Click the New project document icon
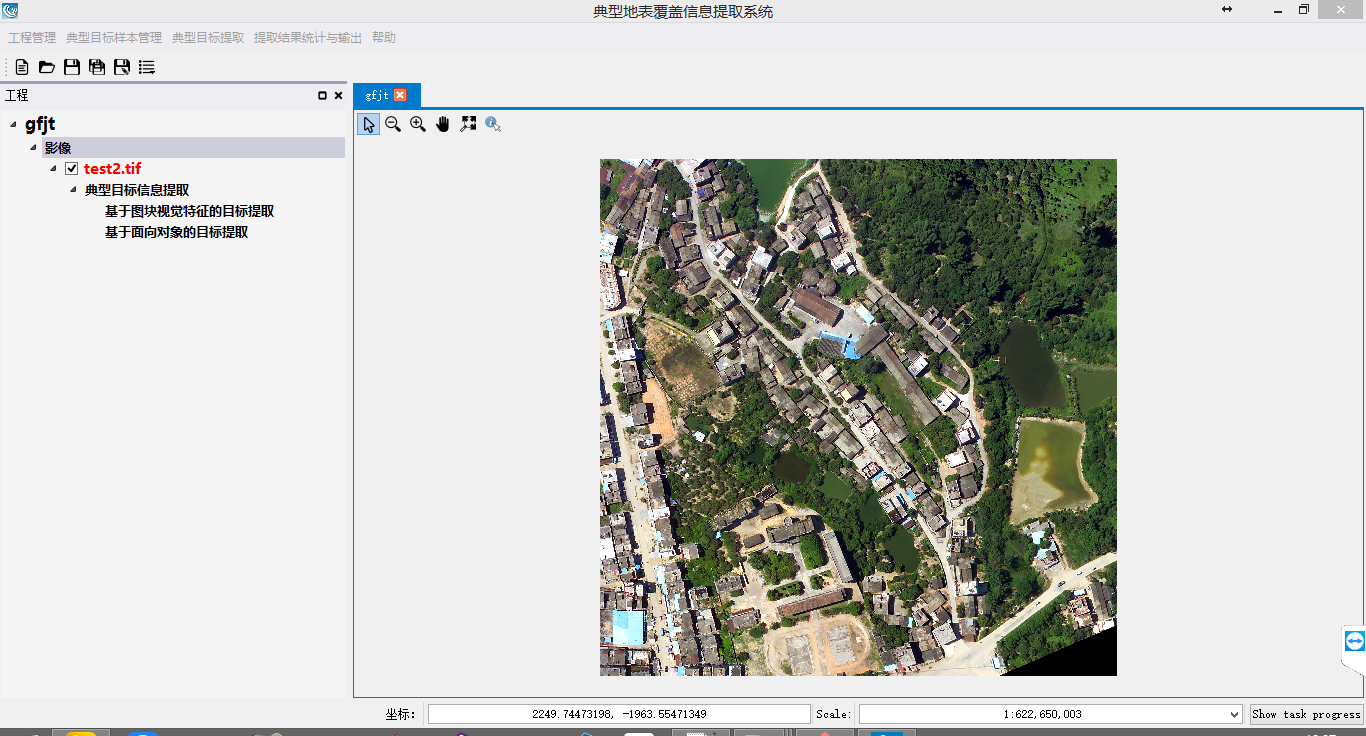The image size is (1366, 736). [x=22, y=67]
